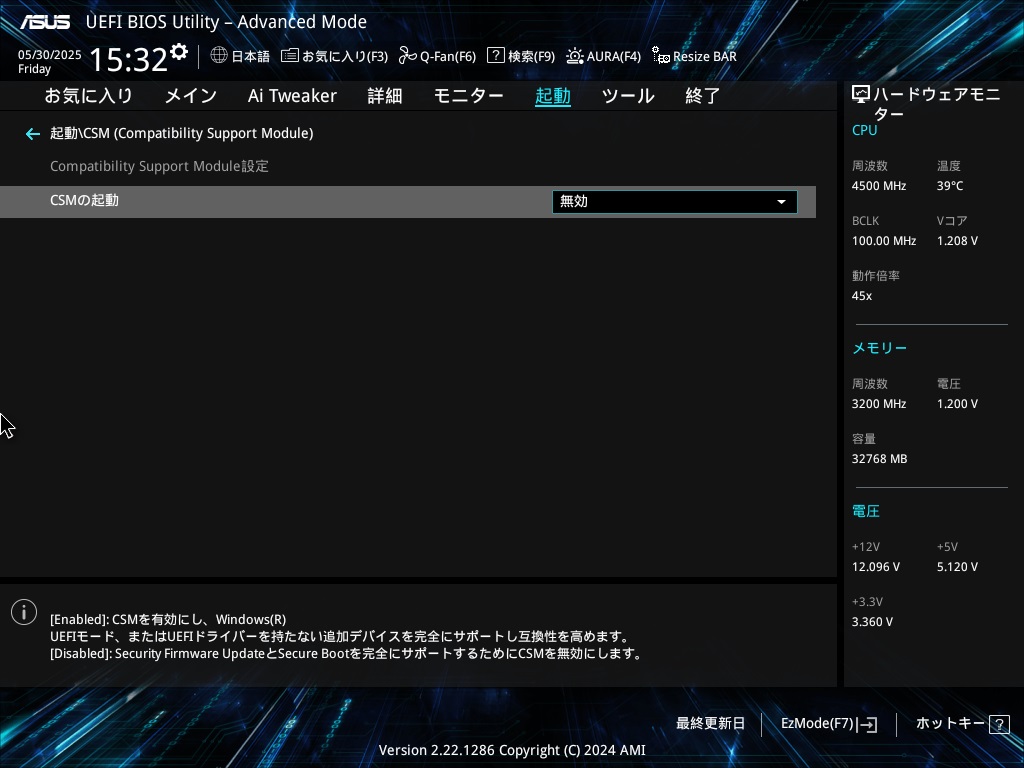The image size is (1024, 768).
Task: Open Q-Fan control via the fan icon
Action: coord(408,56)
